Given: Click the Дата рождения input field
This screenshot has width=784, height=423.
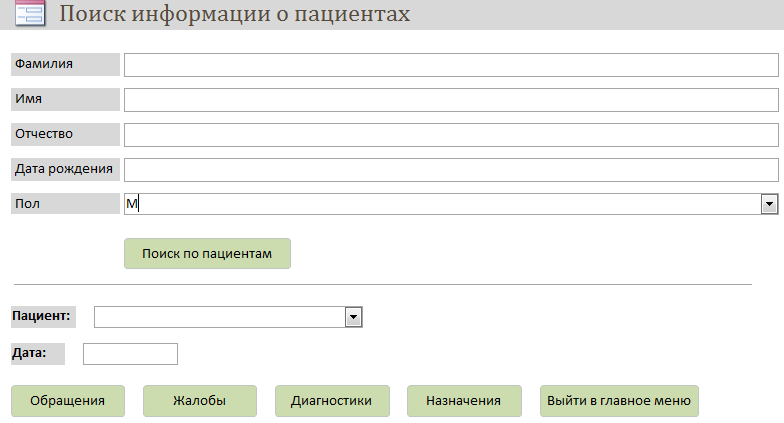Looking at the screenshot, I should click(451, 170).
